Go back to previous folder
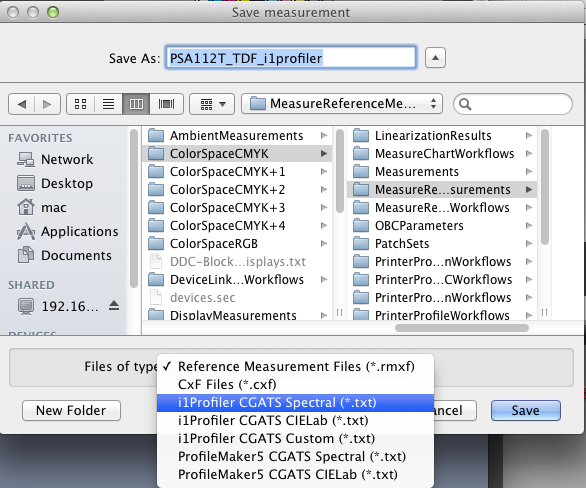The height and width of the screenshot is (488, 586). point(22,104)
